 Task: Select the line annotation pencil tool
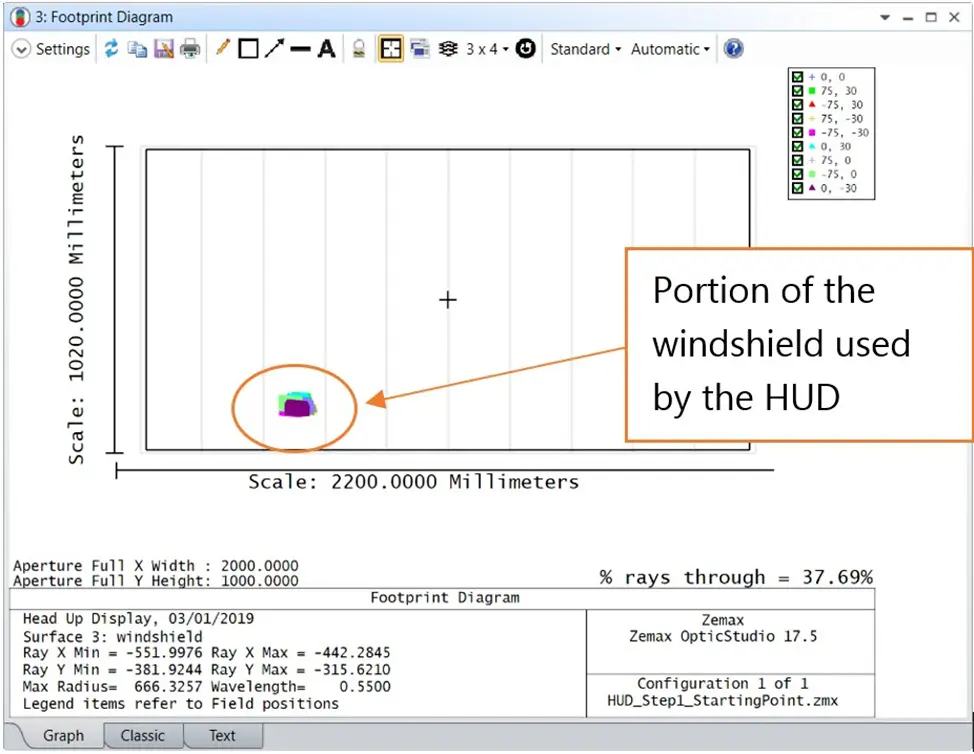[221, 48]
